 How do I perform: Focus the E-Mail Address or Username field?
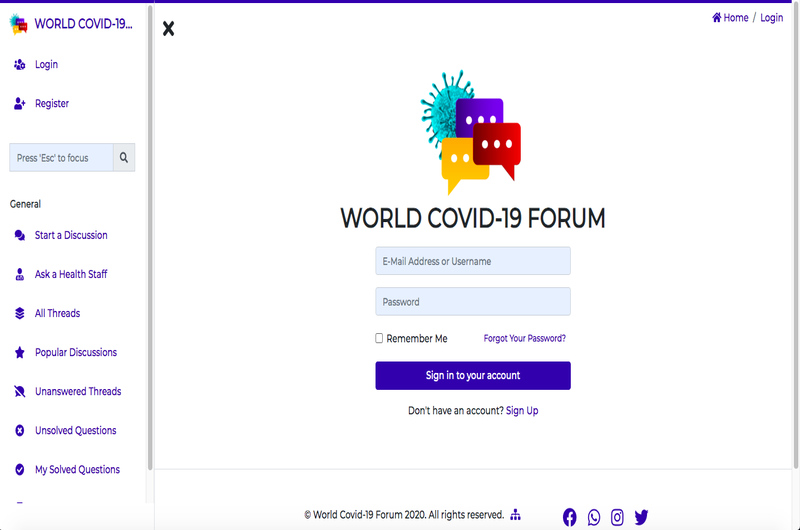[x=472, y=261]
